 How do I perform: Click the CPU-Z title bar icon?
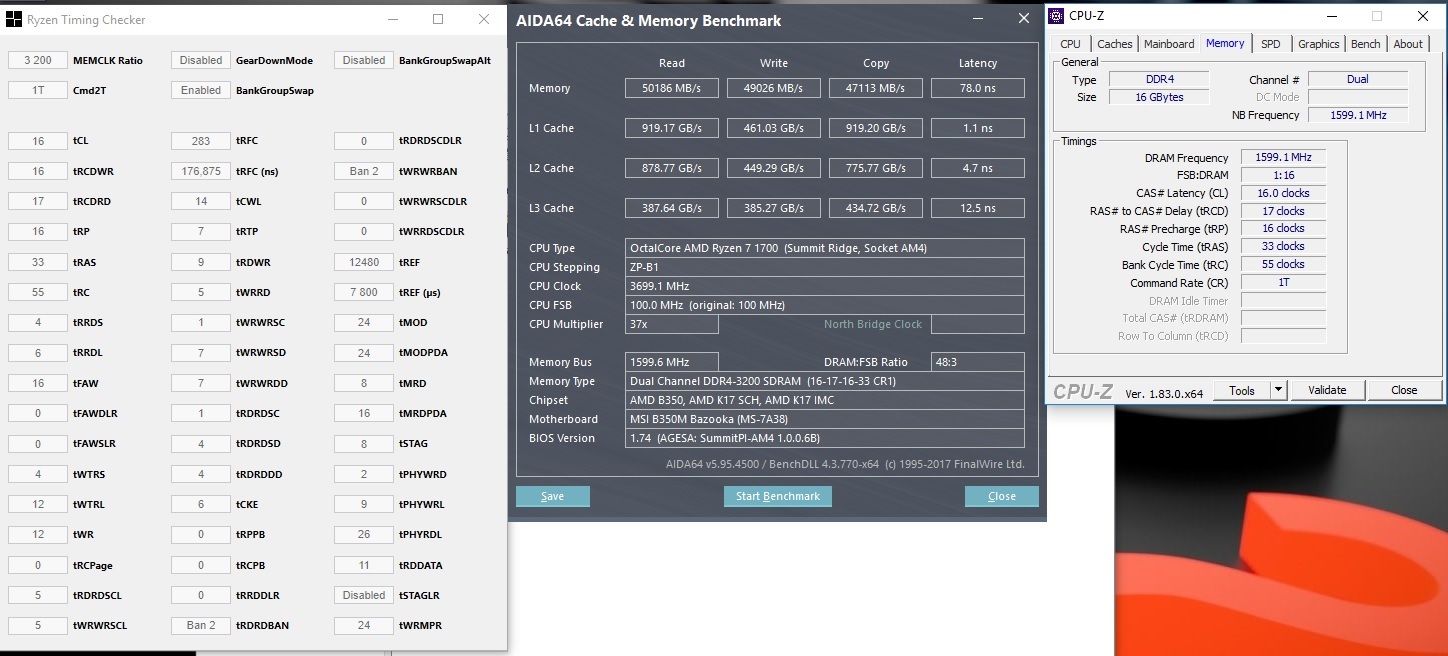1058,16
